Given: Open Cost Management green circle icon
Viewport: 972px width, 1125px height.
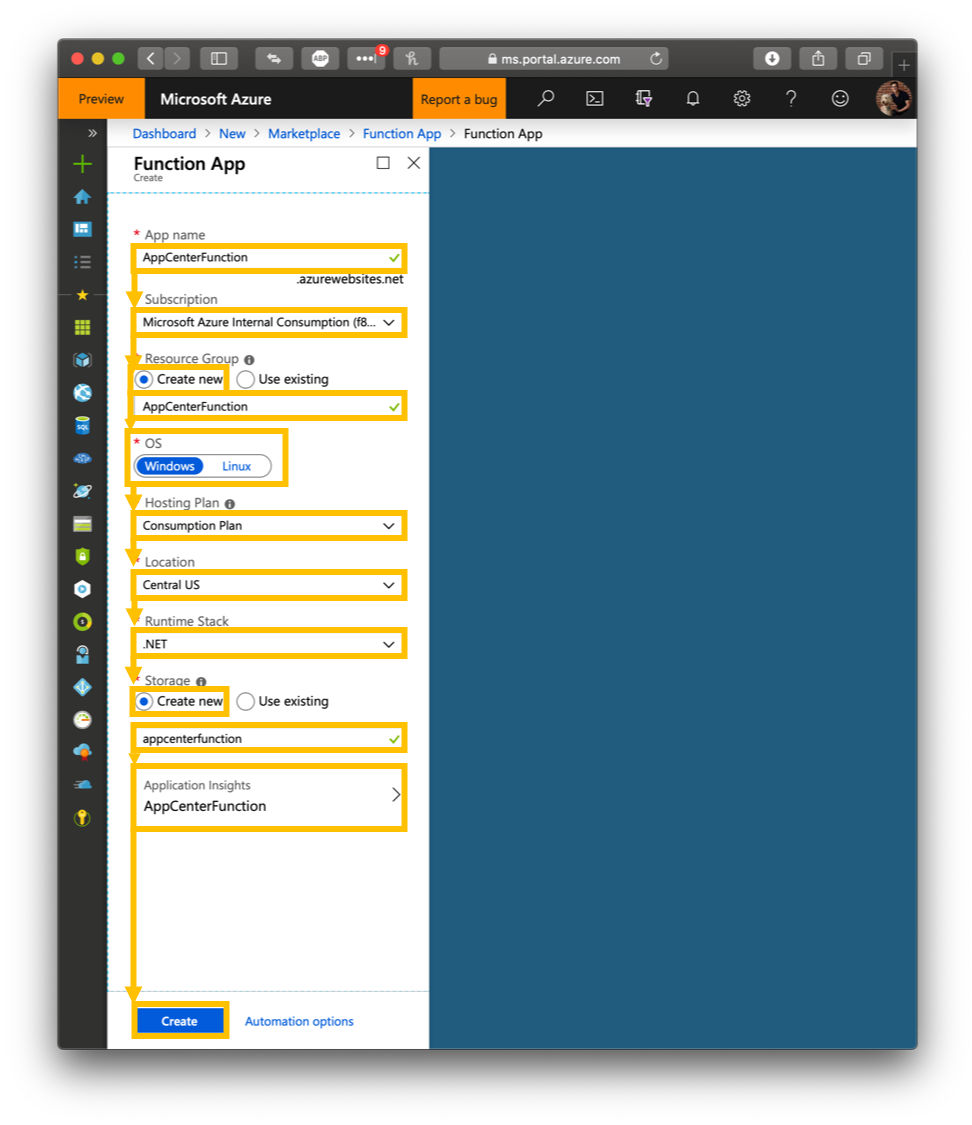Looking at the screenshot, I should (82, 621).
